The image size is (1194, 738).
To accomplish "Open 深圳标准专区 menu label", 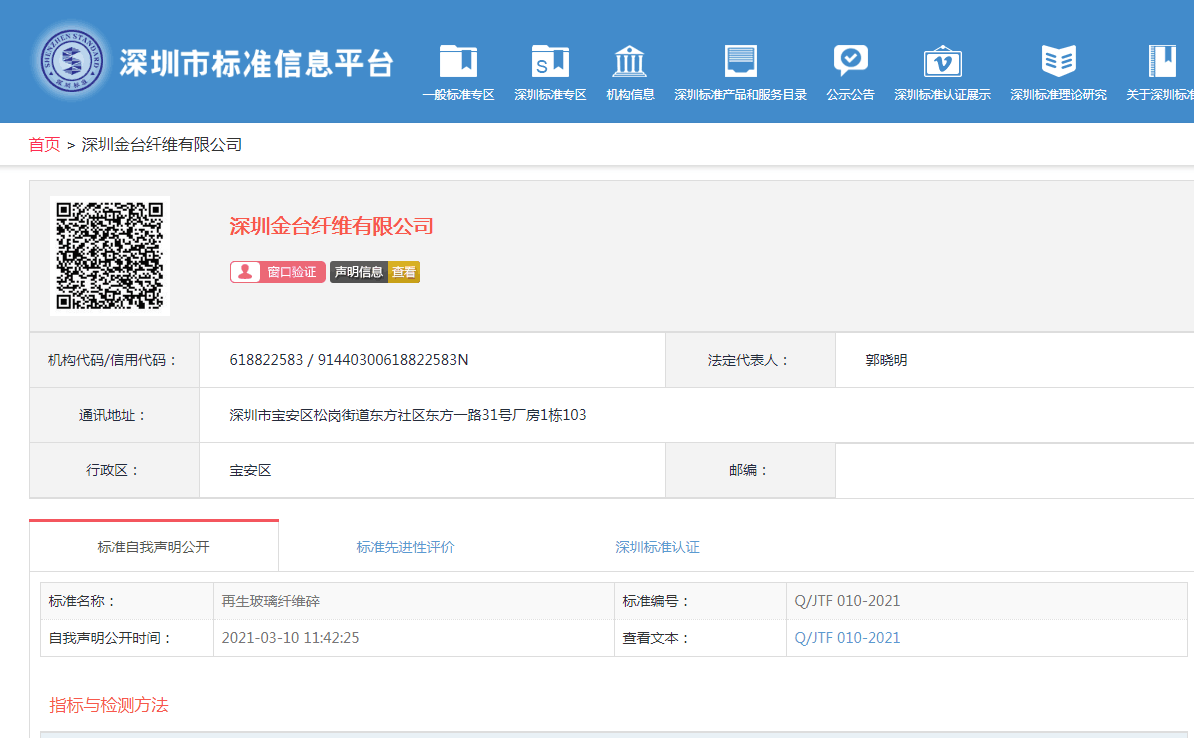I will (550, 94).
